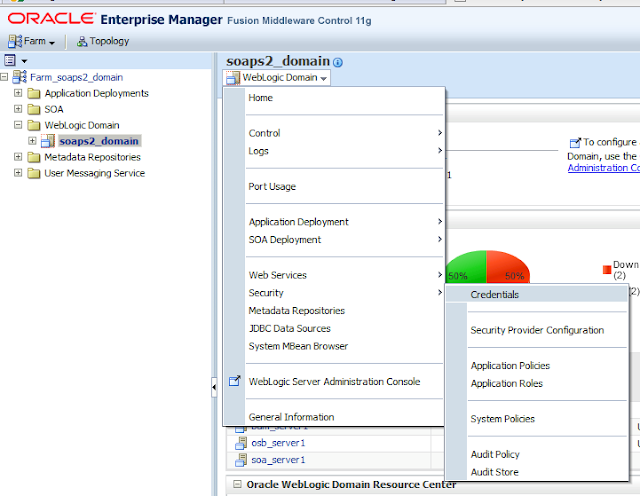
Task: Click the configure-domain external link icon
Action: click(x=575, y=142)
